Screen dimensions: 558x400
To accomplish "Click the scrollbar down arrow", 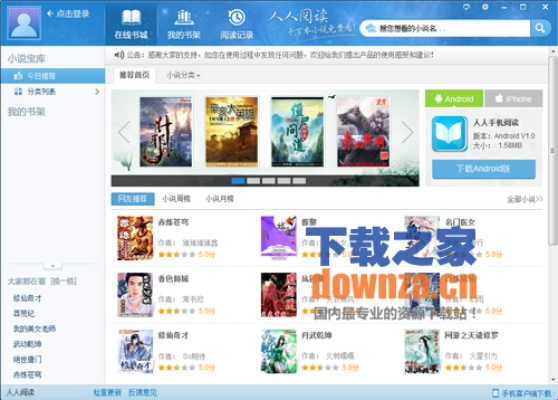I will 553,380.
